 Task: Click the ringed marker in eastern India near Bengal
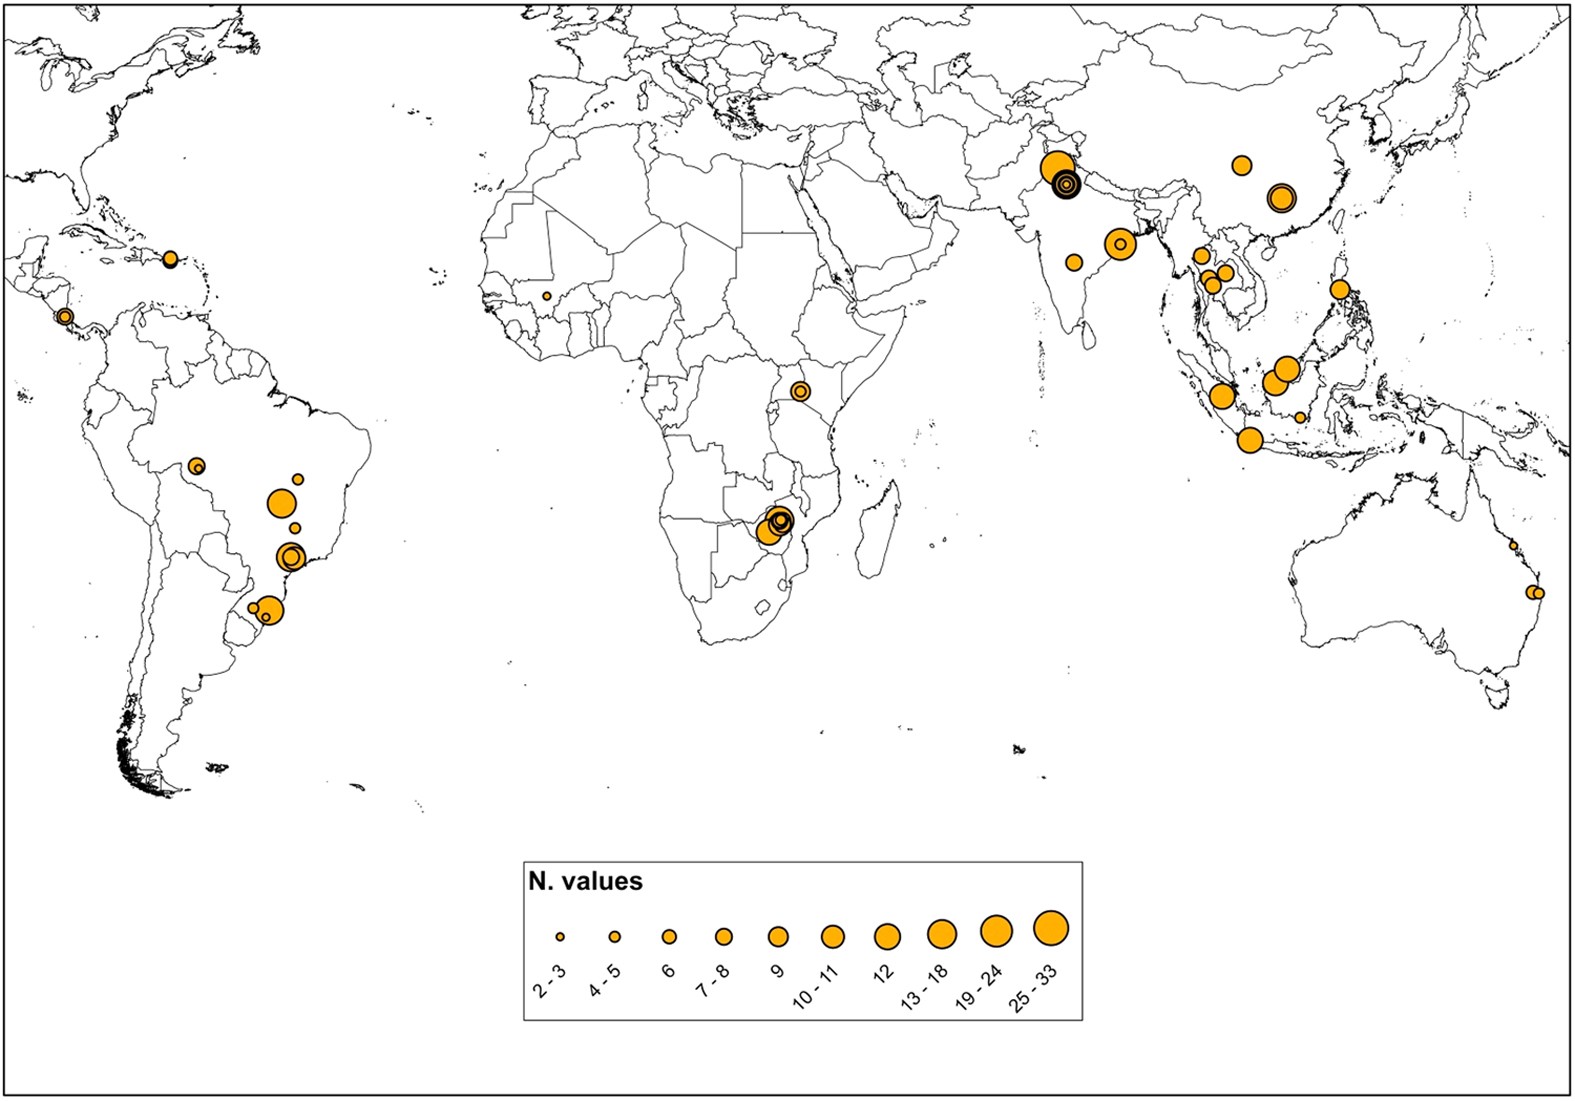[1120, 244]
